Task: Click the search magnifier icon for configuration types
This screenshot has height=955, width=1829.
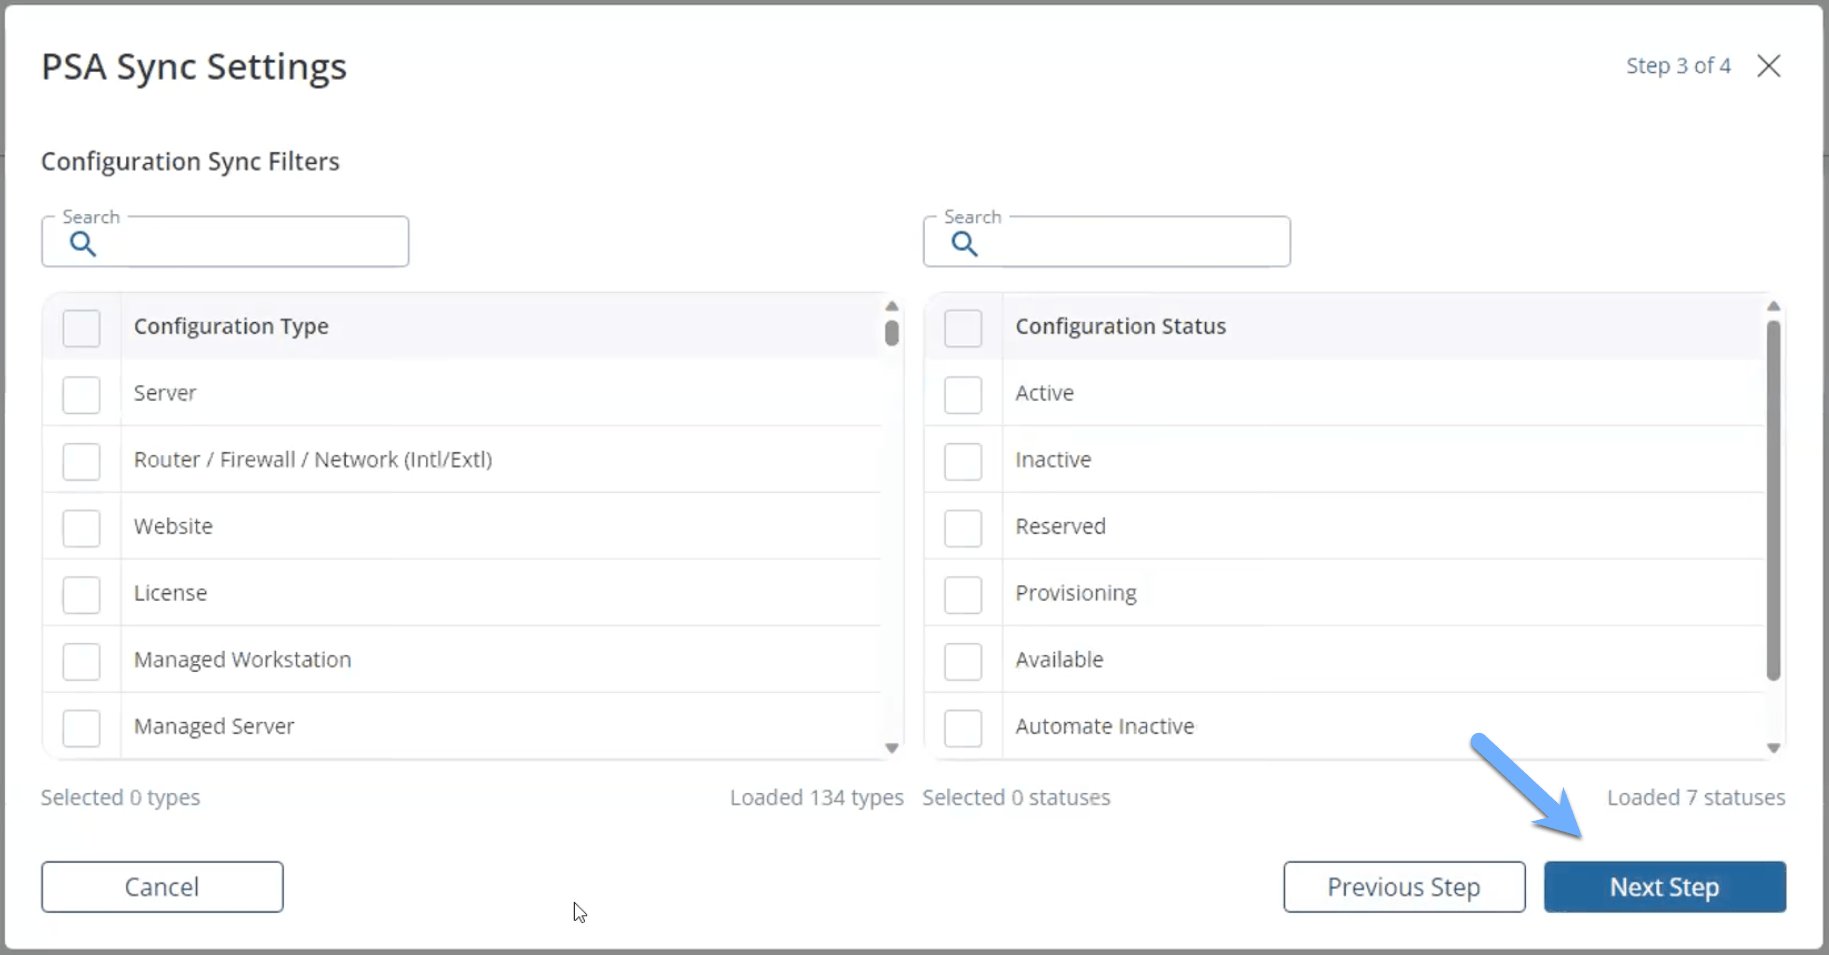Action: point(83,244)
